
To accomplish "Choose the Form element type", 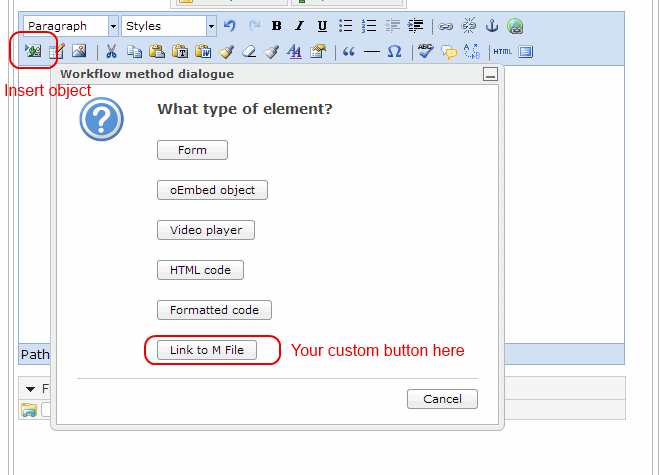I will (192, 150).
